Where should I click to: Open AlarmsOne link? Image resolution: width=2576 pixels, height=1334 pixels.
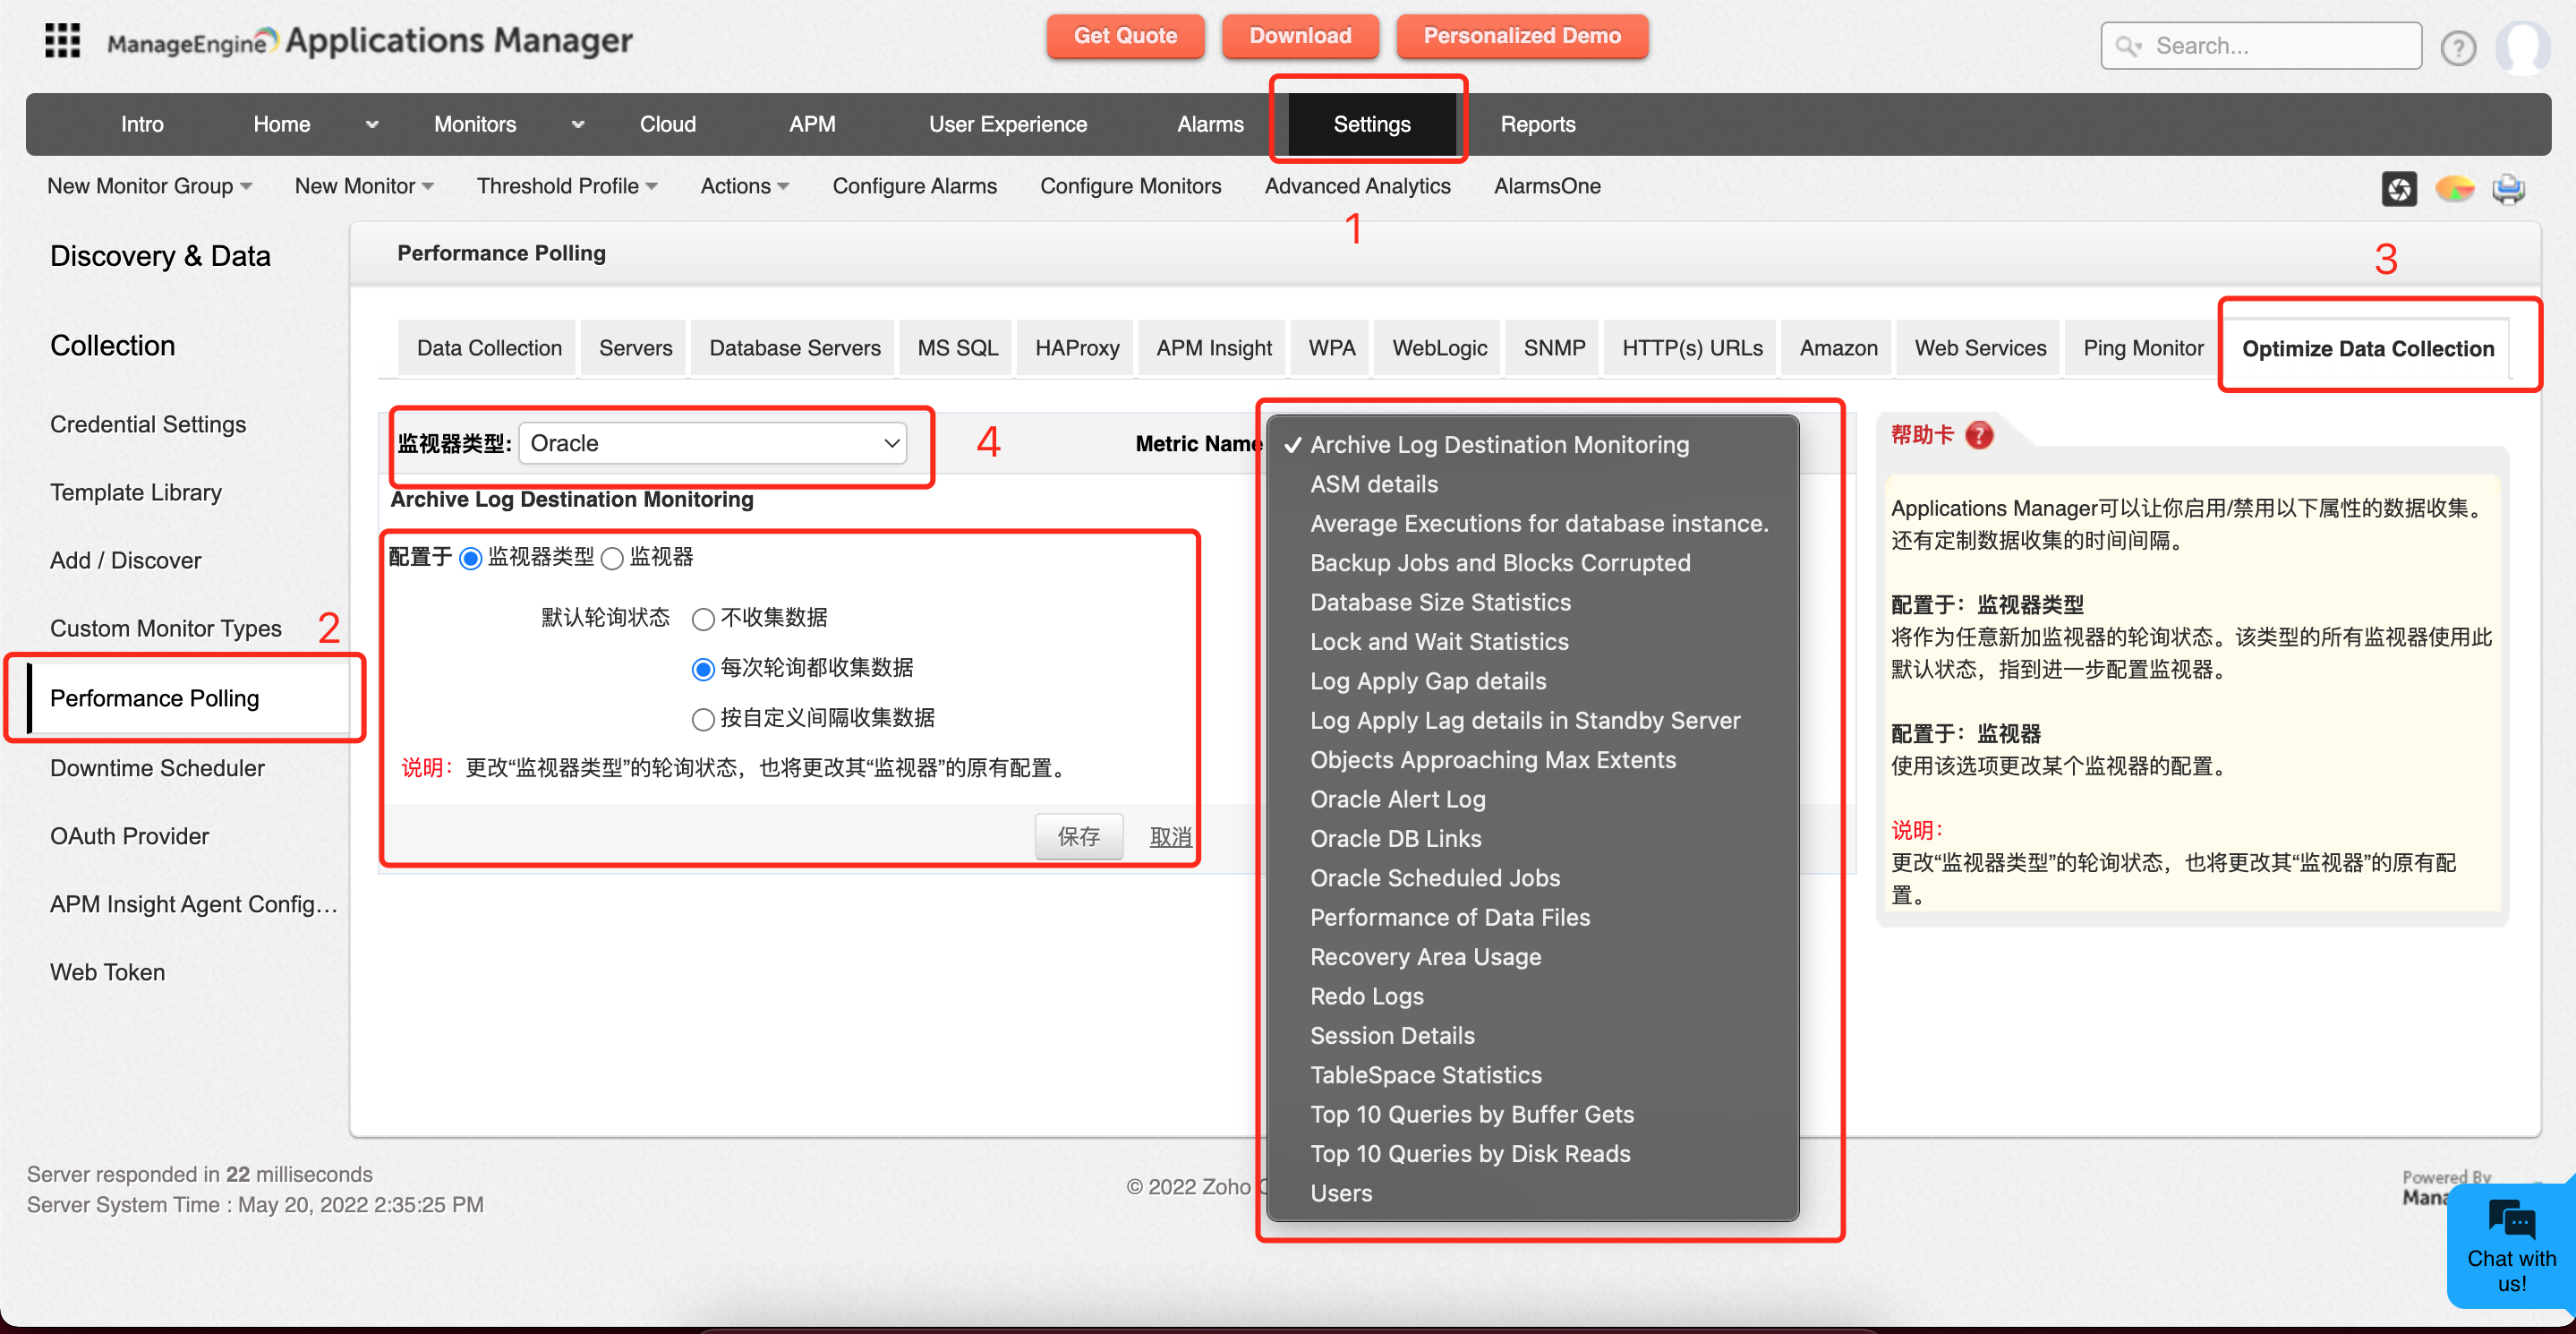[1547, 186]
